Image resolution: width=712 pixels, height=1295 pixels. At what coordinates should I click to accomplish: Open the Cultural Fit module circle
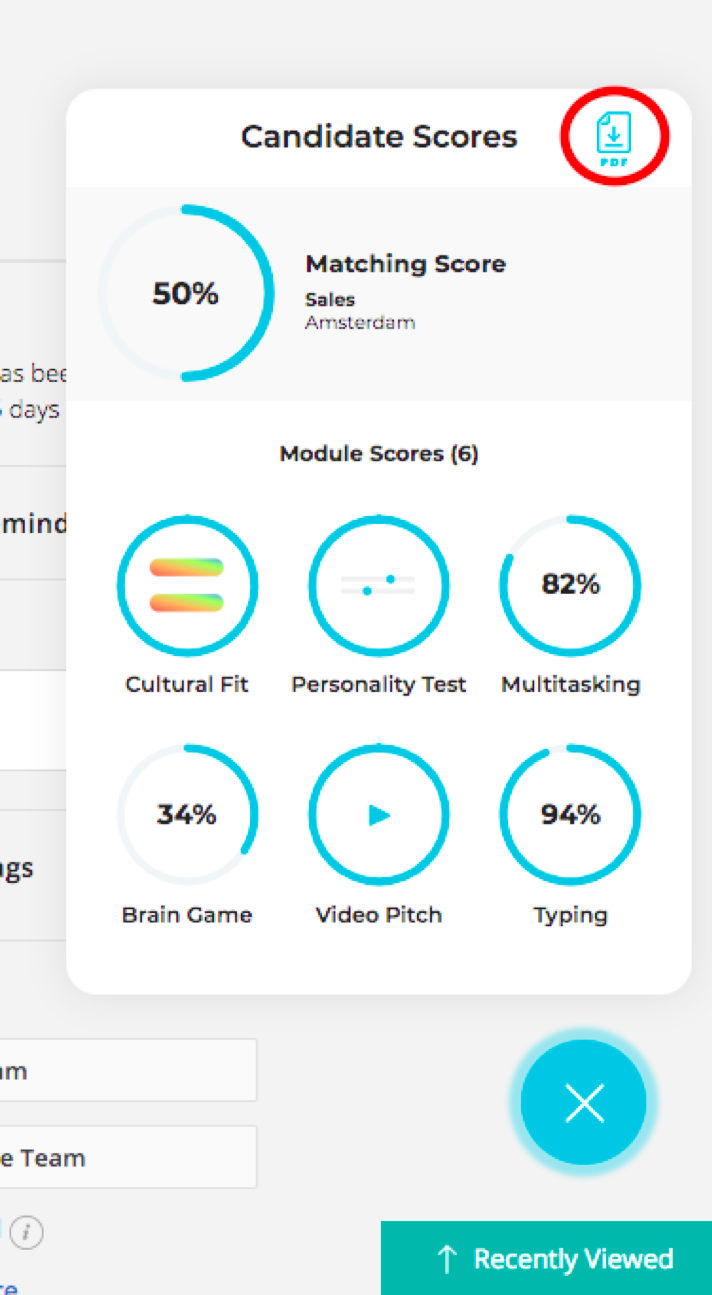[x=187, y=586]
